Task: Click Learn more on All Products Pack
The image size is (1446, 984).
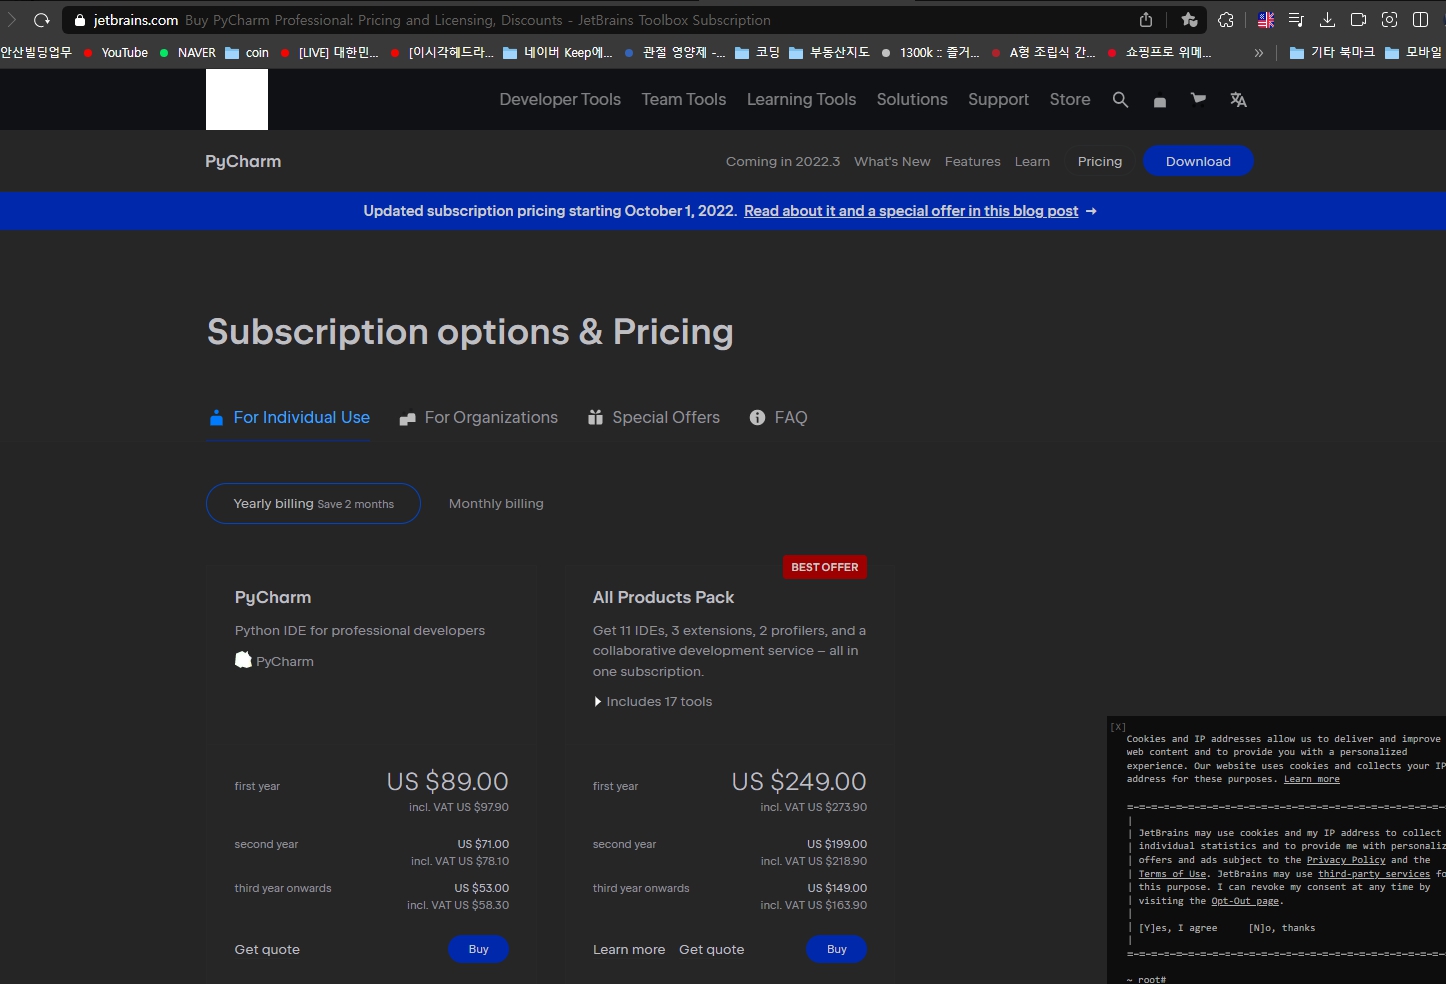Action: point(629,950)
